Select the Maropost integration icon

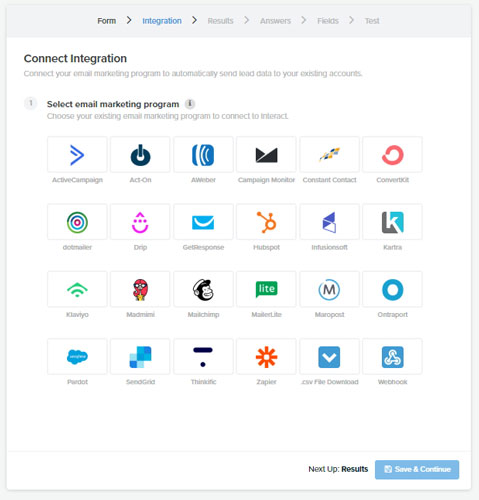[329, 289]
